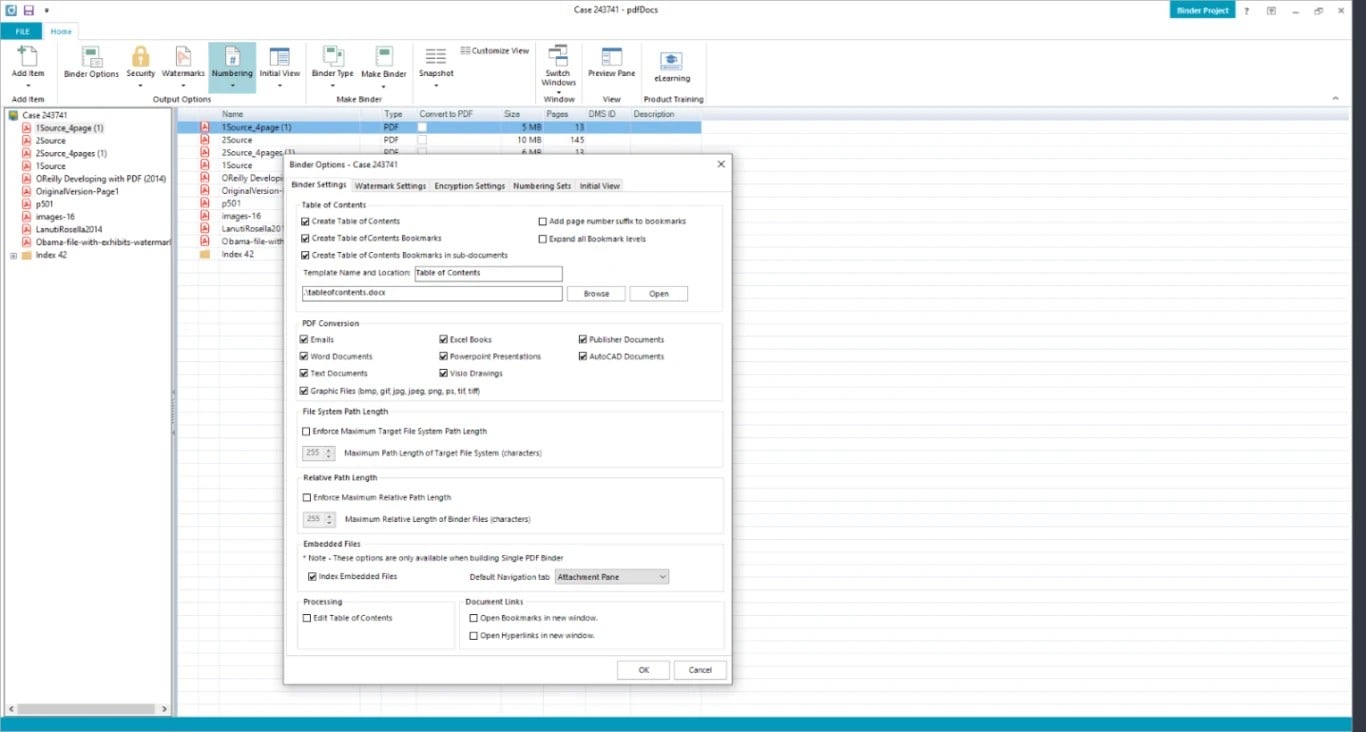Click the pdfDocs app icon in title bar
This screenshot has width=1366, height=732.
[x=10, y=10]
